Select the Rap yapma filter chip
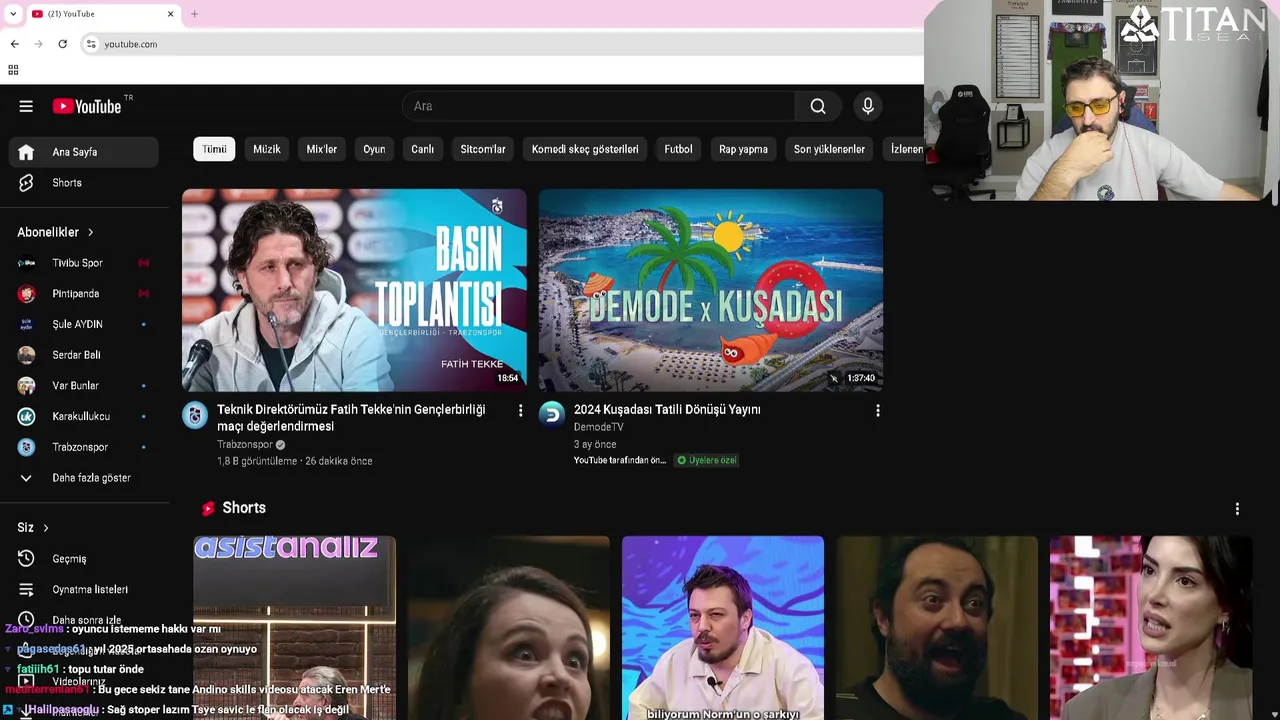 [x=743, y=149]
